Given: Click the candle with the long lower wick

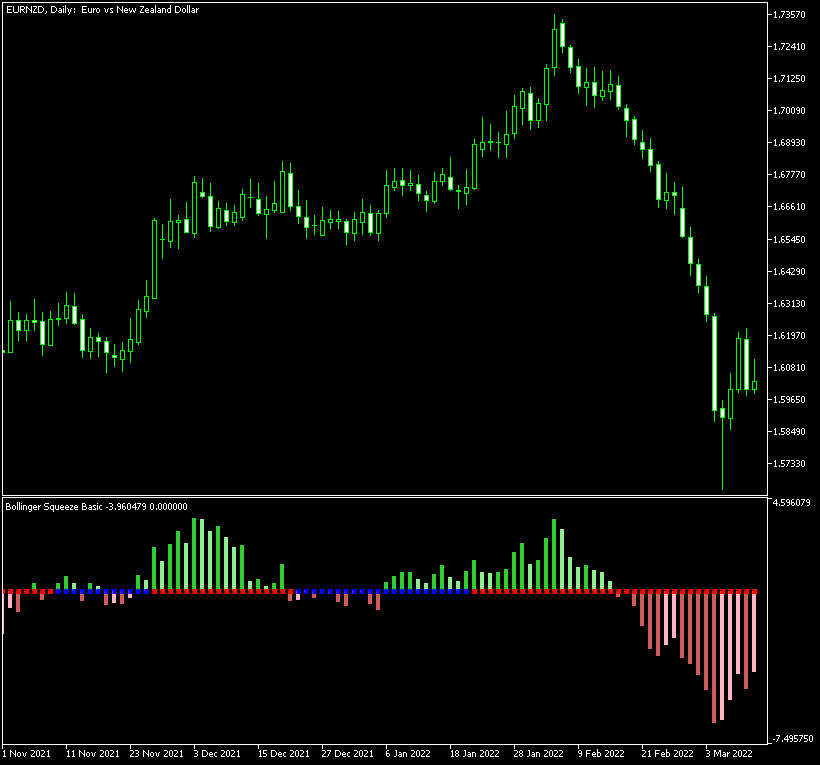Looking at the screenshot, I should 722,440.
